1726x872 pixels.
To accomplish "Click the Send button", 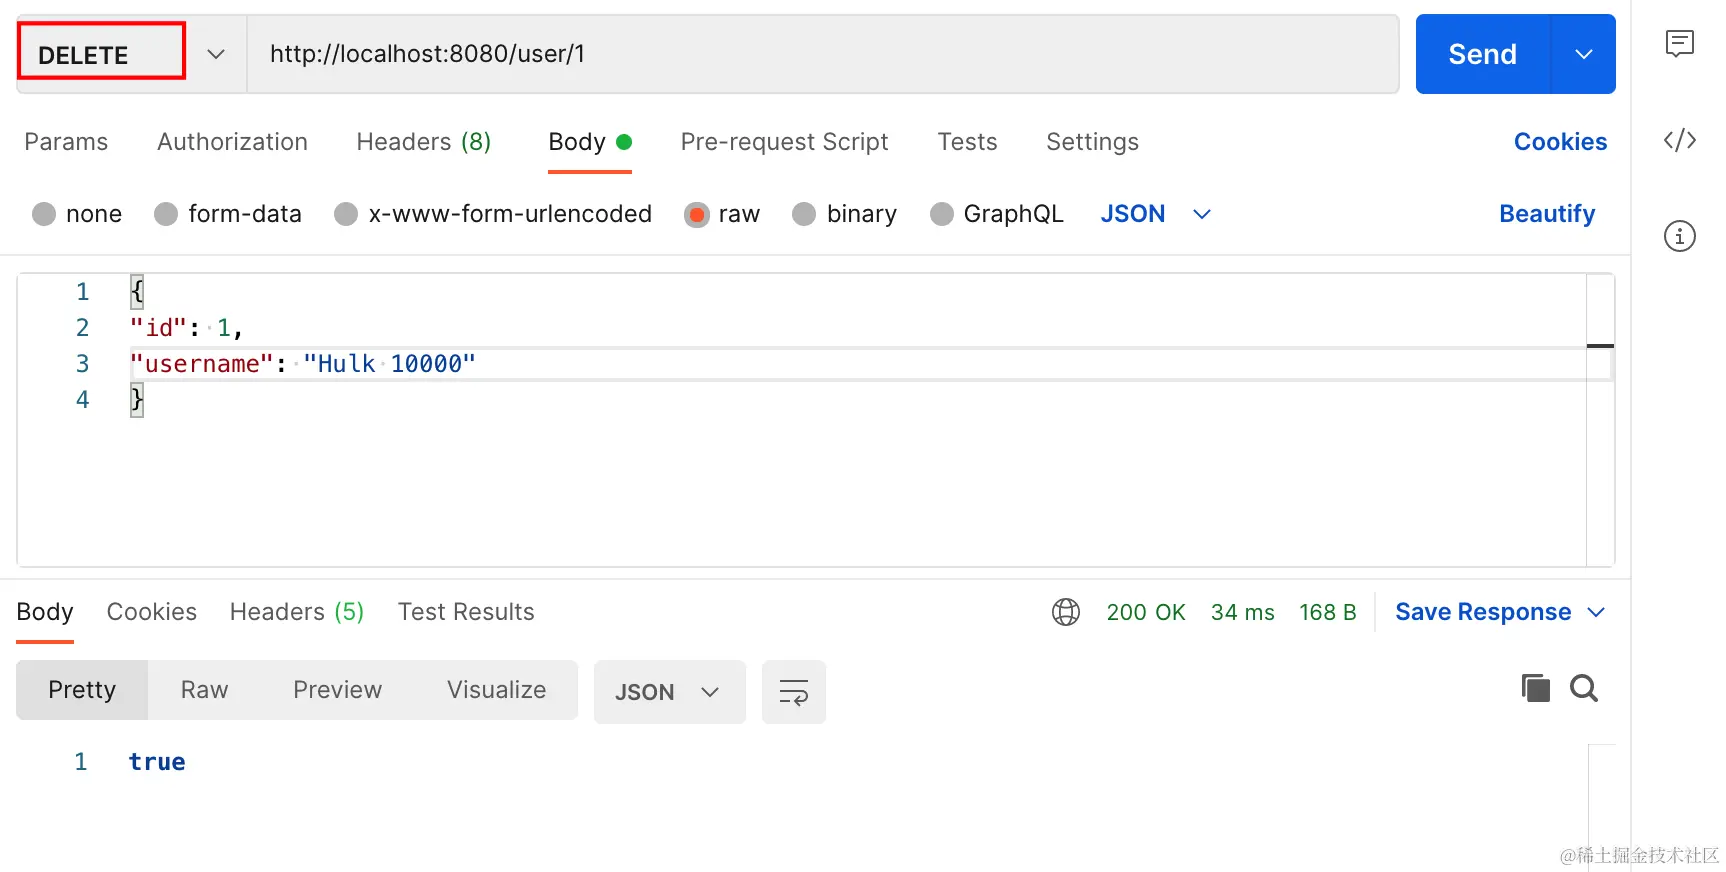I will (1482, 54).
